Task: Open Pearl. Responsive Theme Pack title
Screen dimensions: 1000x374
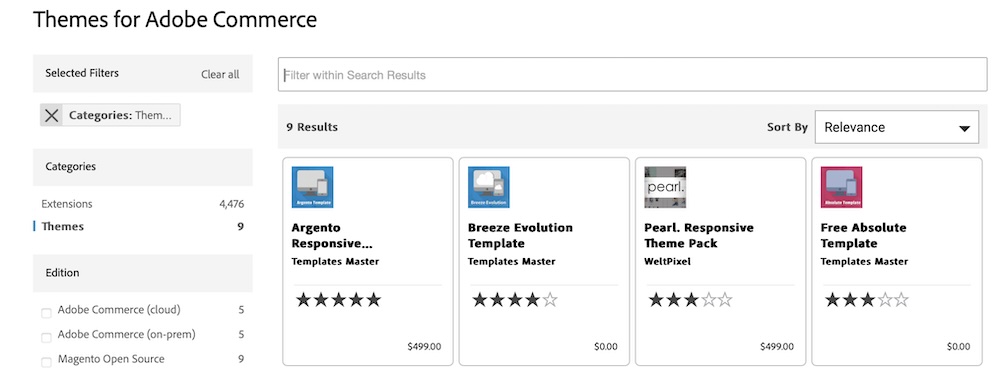Action: pyautogui.click(x=699, y=236)
